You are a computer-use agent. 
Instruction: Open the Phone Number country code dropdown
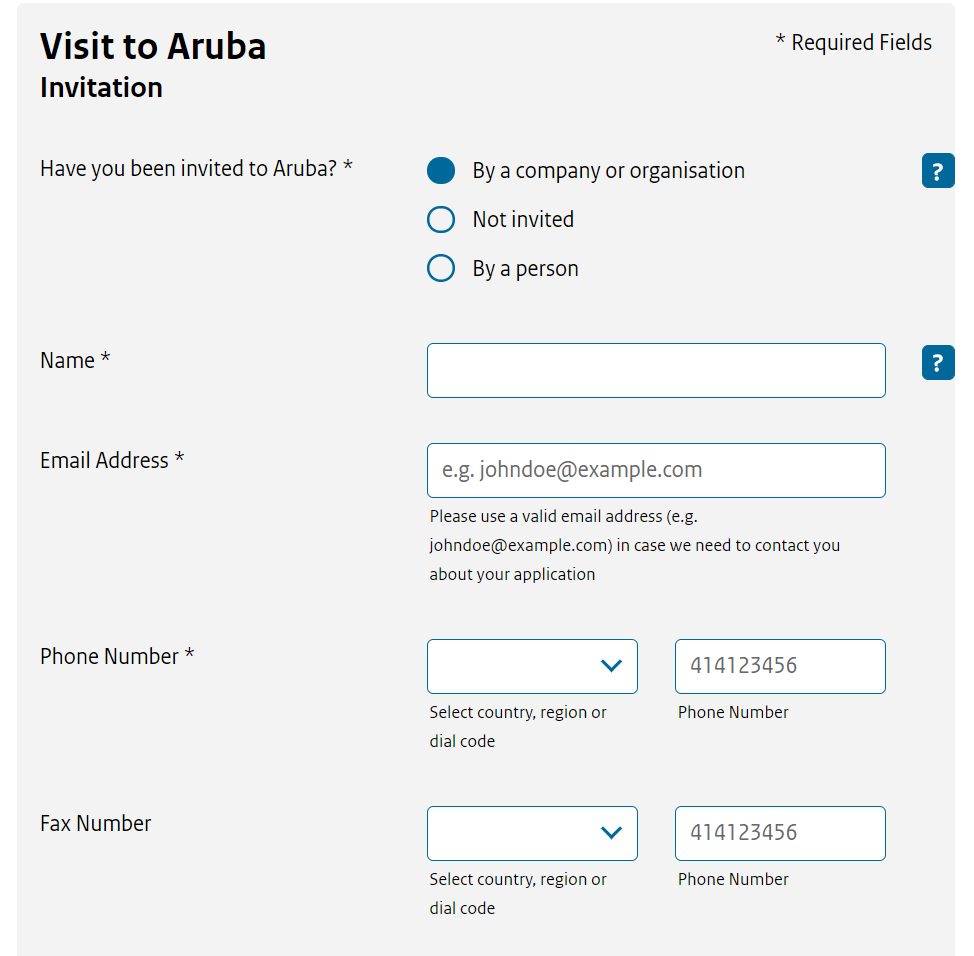pos(532,666)
